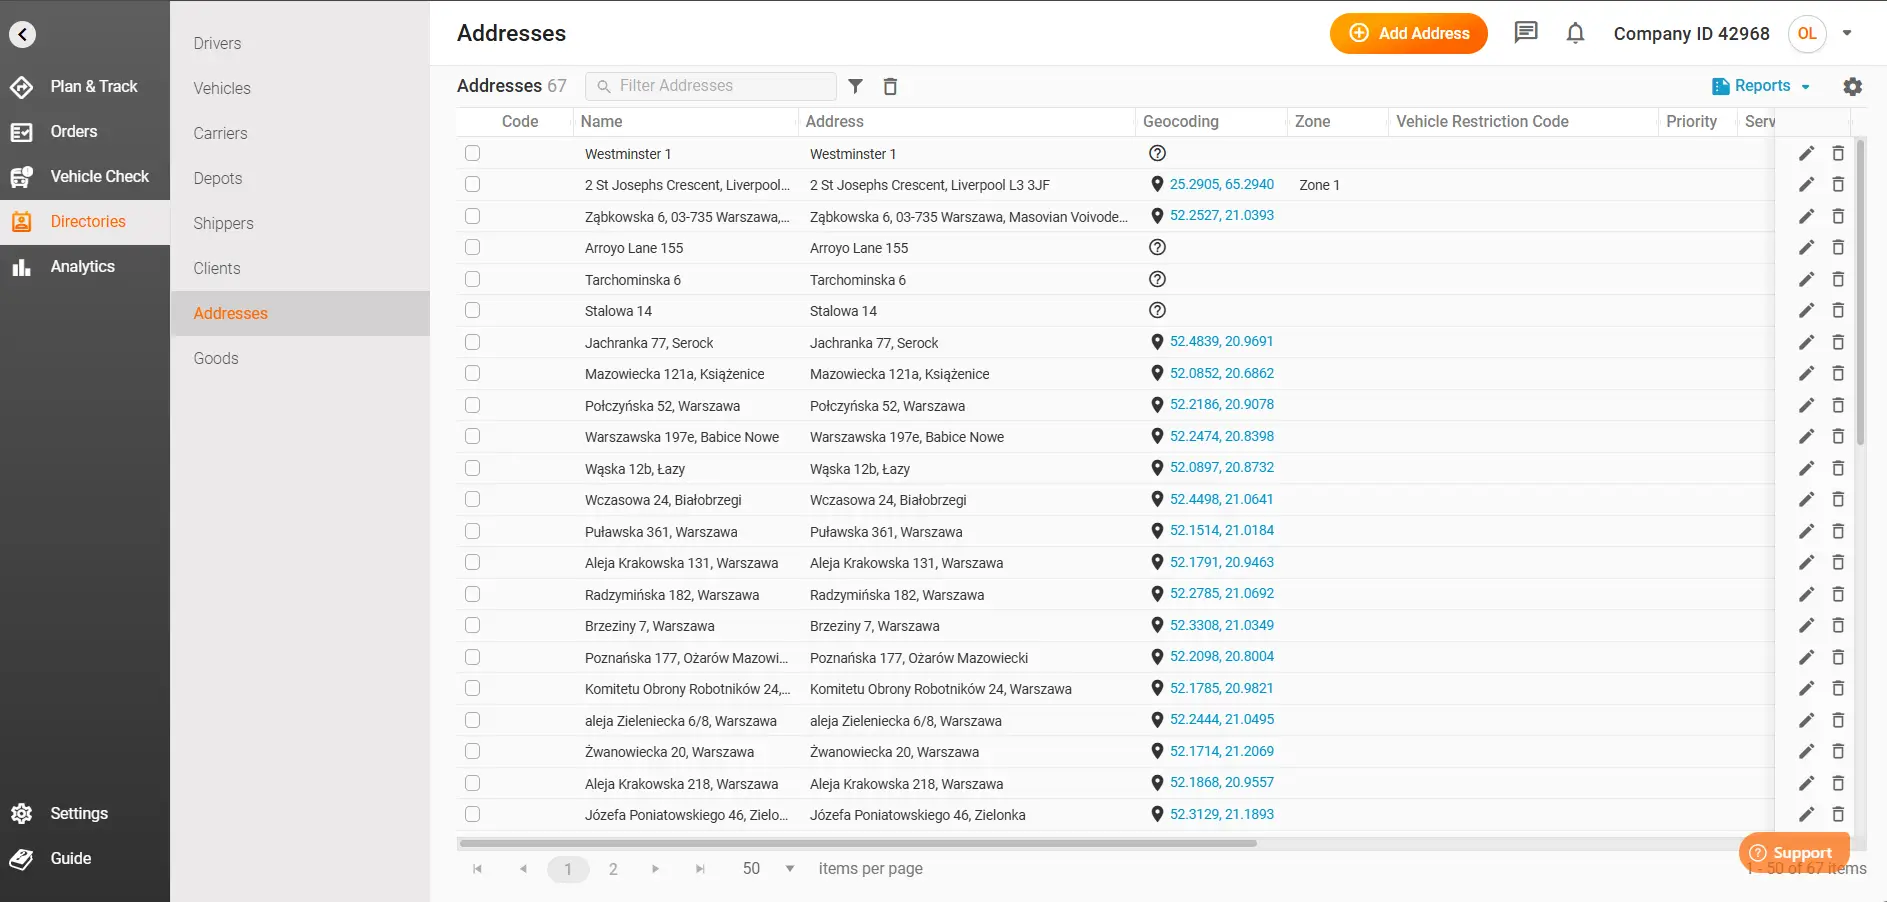Expand the Reports dropdown
Screen dimensions: 1887x902
tap(1761, 86)
